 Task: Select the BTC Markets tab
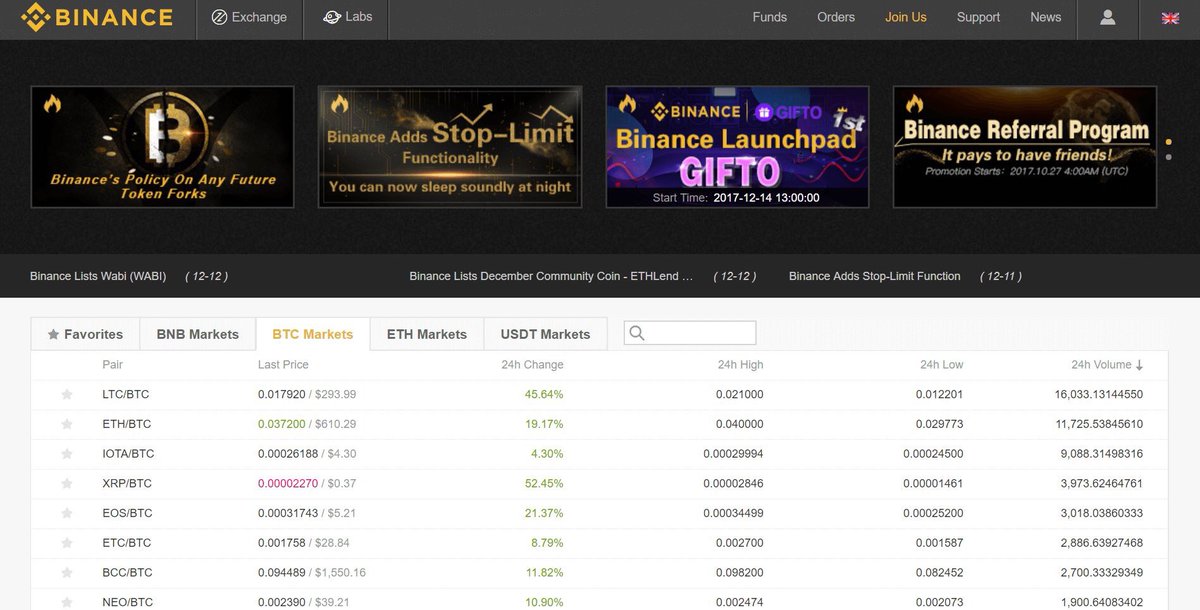pyautogui.click(x=313, y=334)
